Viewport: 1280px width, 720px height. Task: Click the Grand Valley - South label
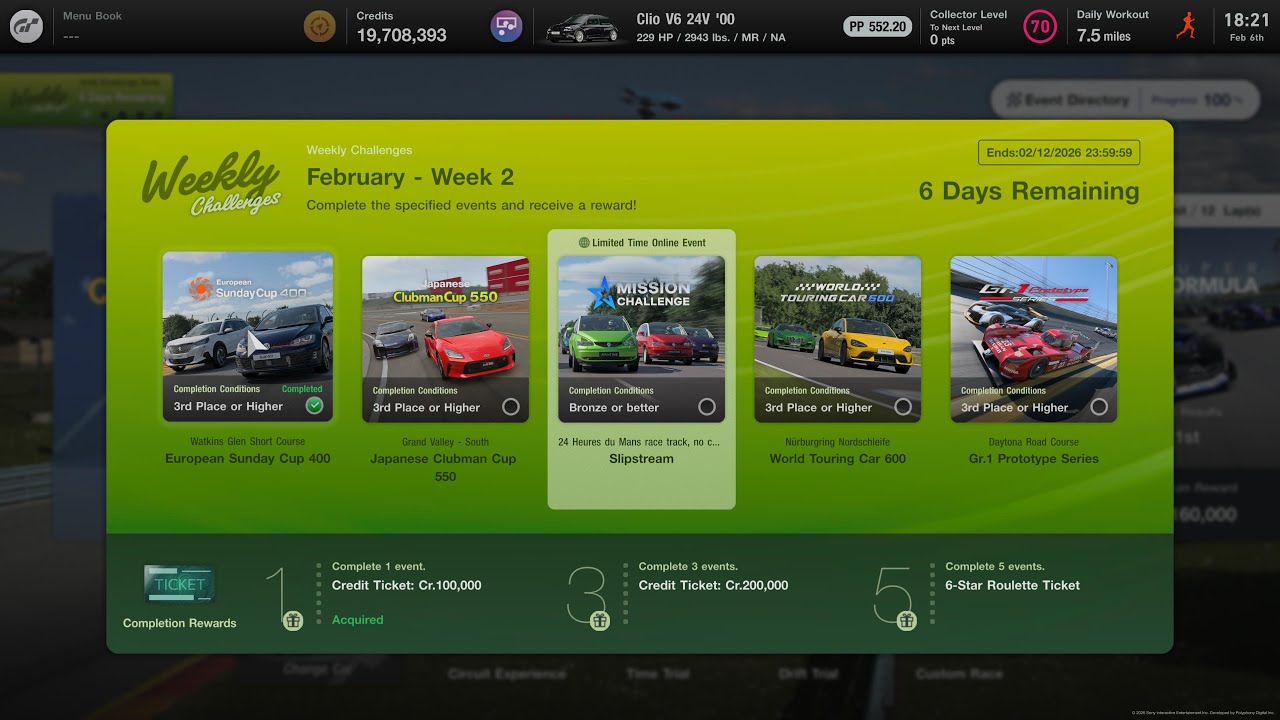(x=445, y=442)
